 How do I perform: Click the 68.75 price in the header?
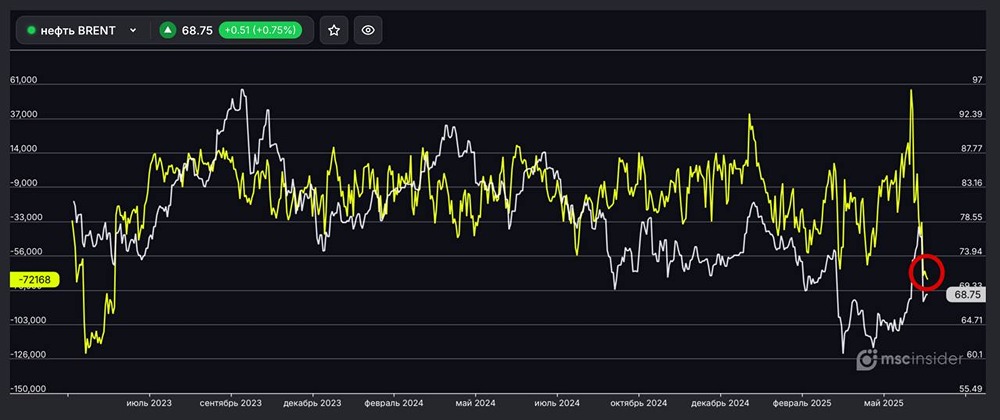pyautogui.click(x=198, y=30)
